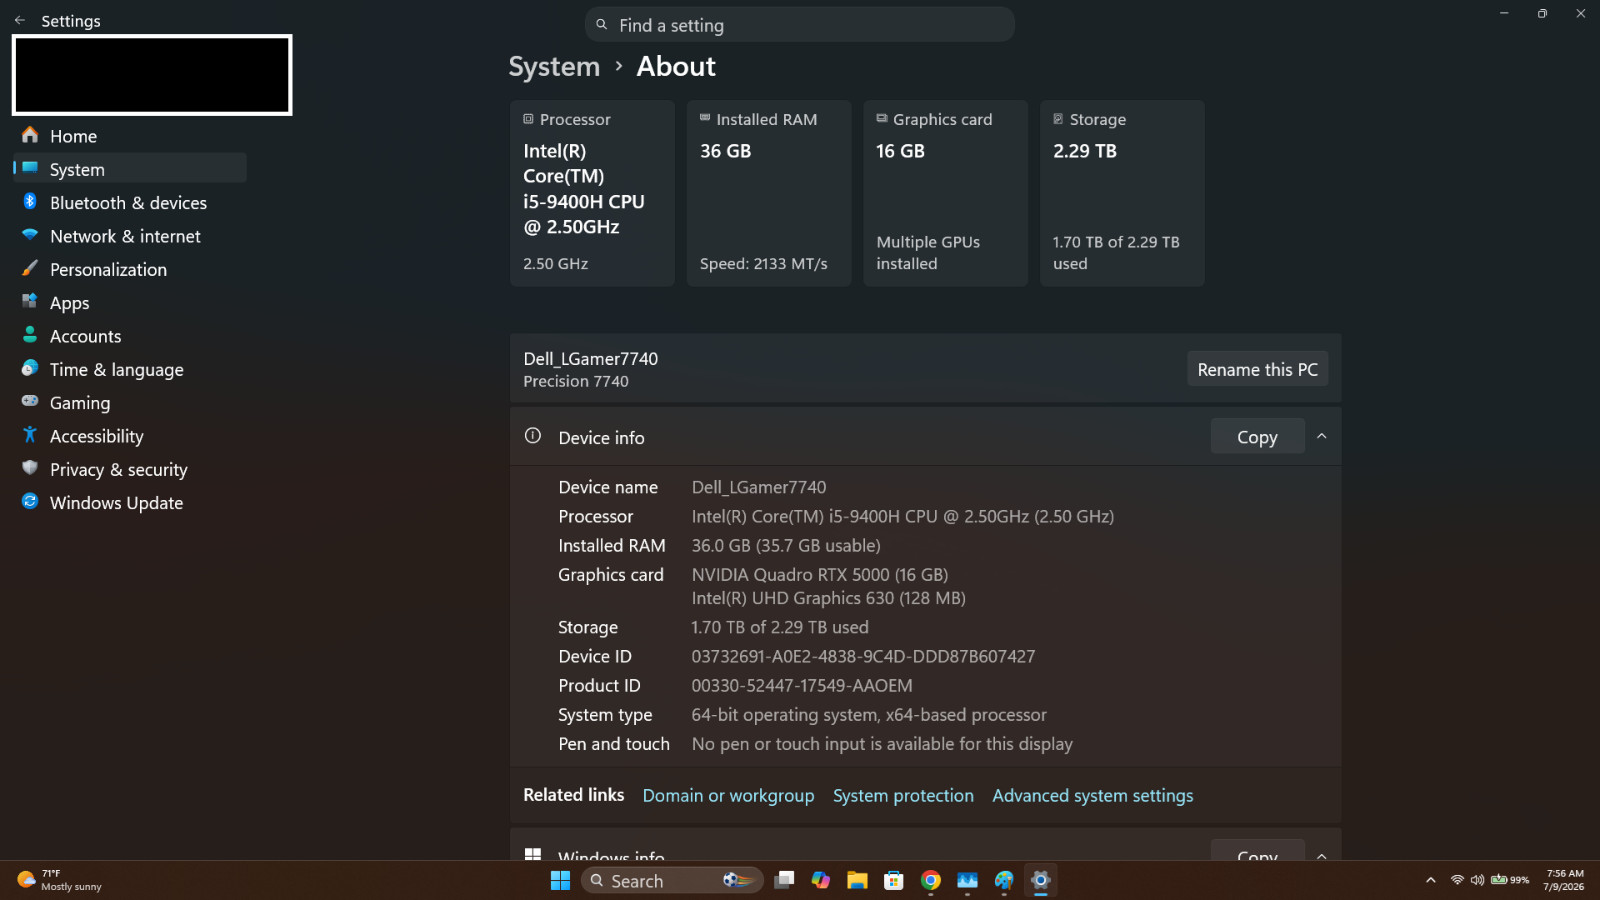Collapse the Device info section
The height and width of the screenshot is (900, 1600).
[x=1322, y=436]
